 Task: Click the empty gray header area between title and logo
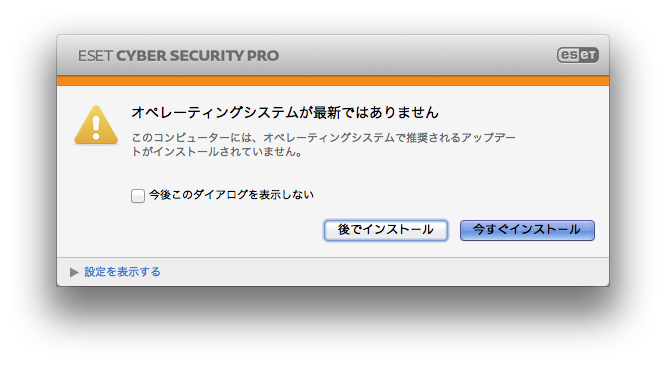[416, 55]
